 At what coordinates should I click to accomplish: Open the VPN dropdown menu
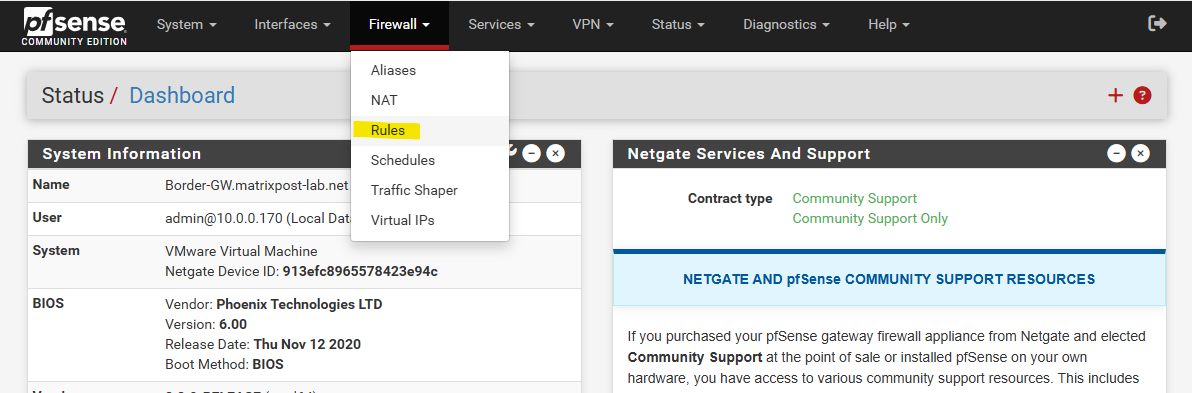(593, 24)
